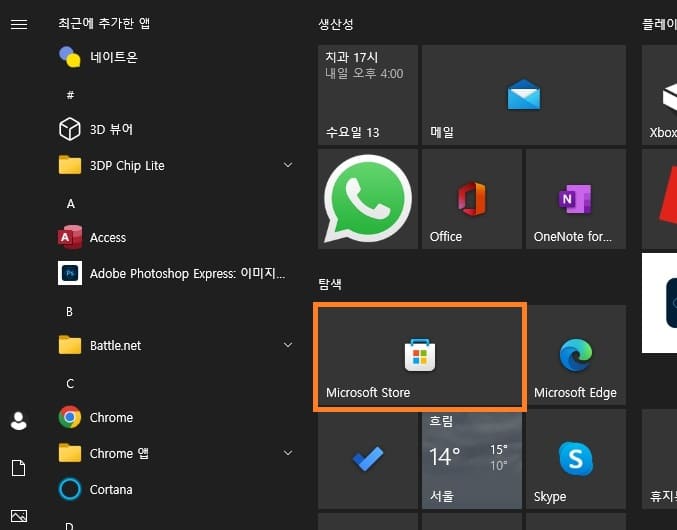Click the 3DP Chip Lite folder icon
This screenshot has height=530, width=677.
(70, 165)
